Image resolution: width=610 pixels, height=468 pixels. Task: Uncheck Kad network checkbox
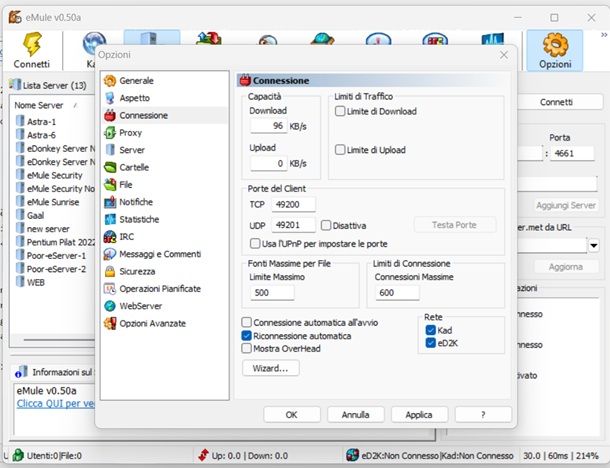coord(430,330)
